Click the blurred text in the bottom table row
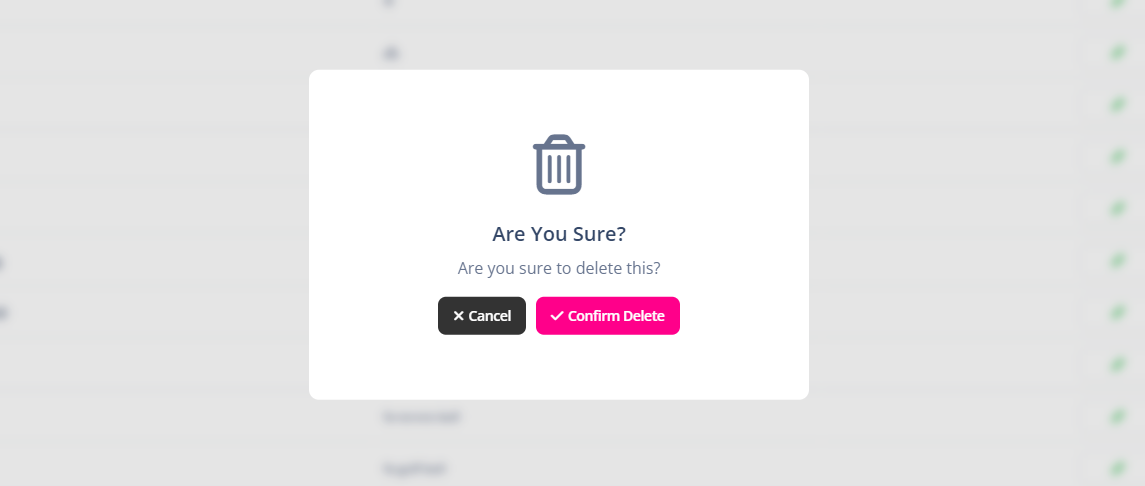 point(414,468)
